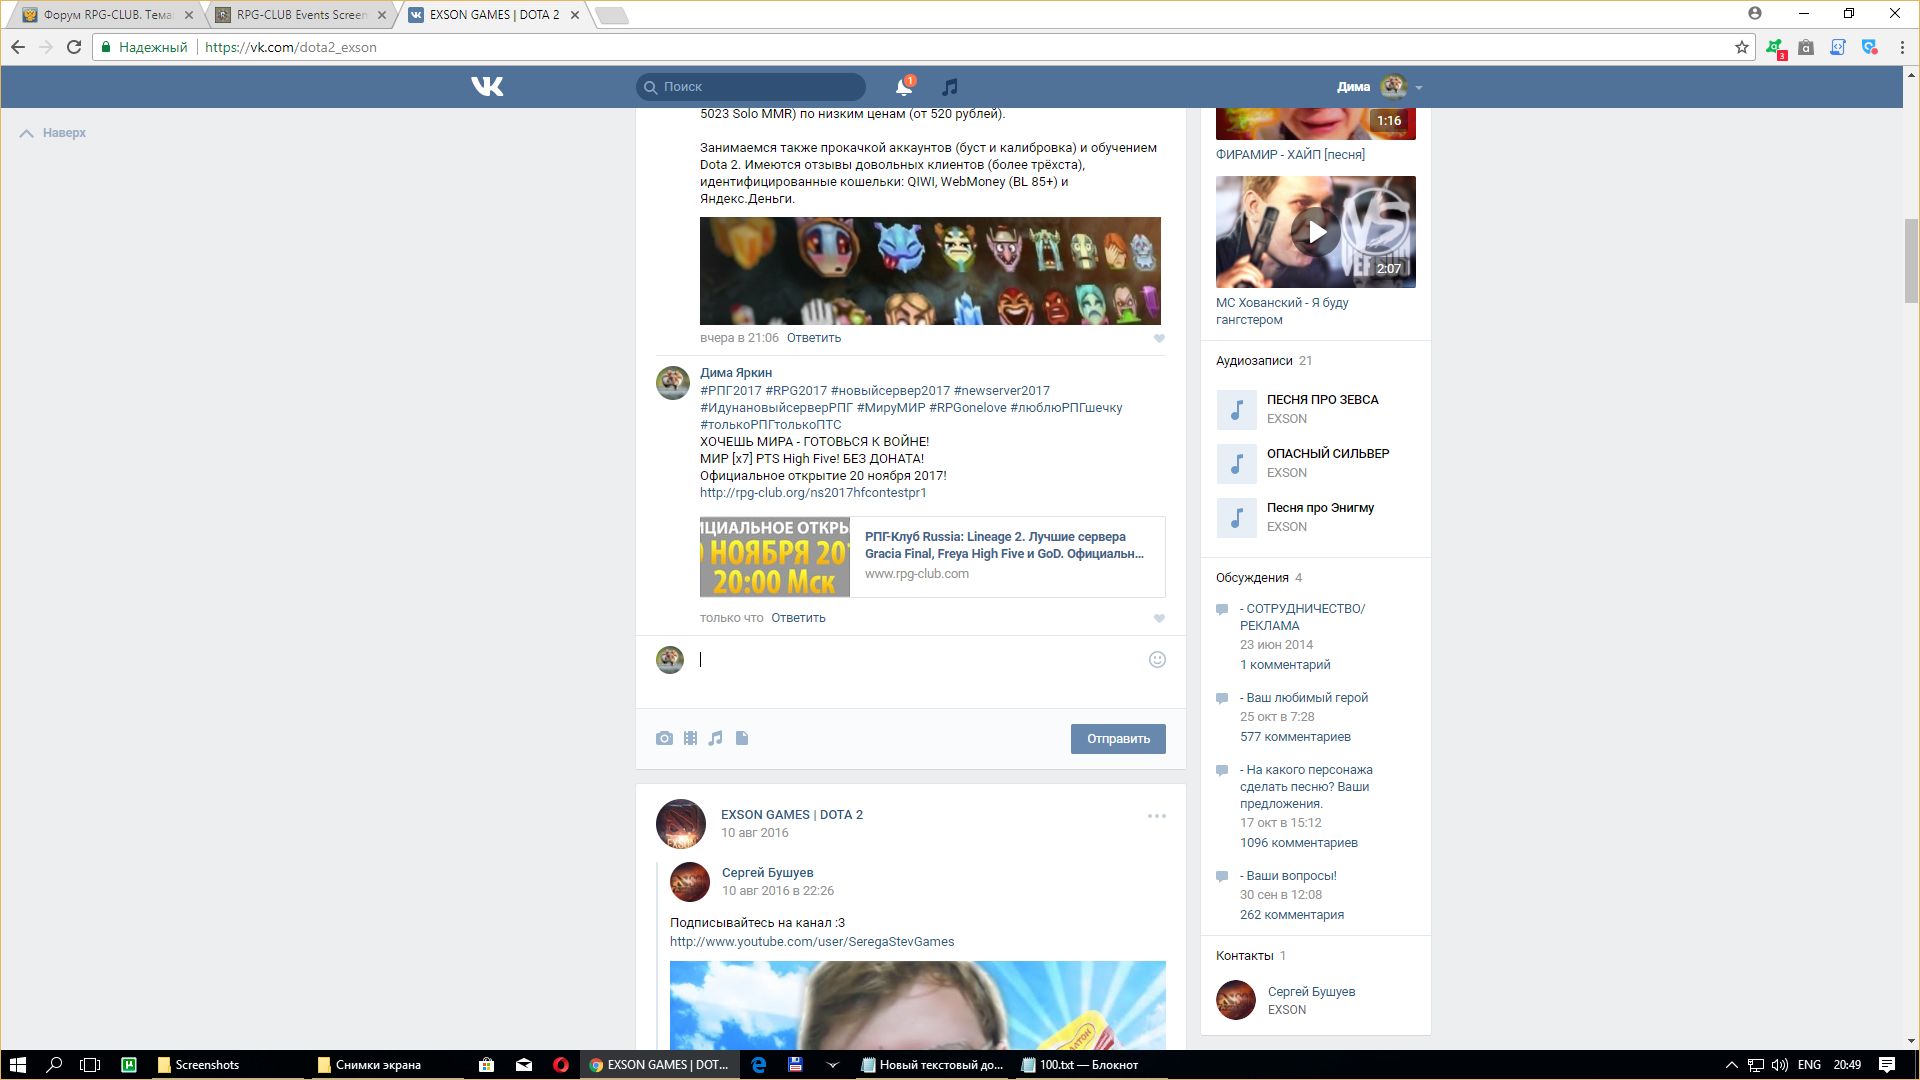Like Дима Яркин's comment
Image resolution: width=1920 pixels, height=1080 pixels.
click(x=1159, y=618)
